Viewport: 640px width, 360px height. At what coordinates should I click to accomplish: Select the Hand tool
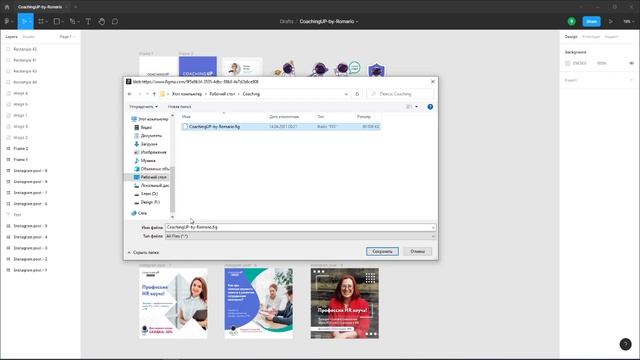(102, 21)
